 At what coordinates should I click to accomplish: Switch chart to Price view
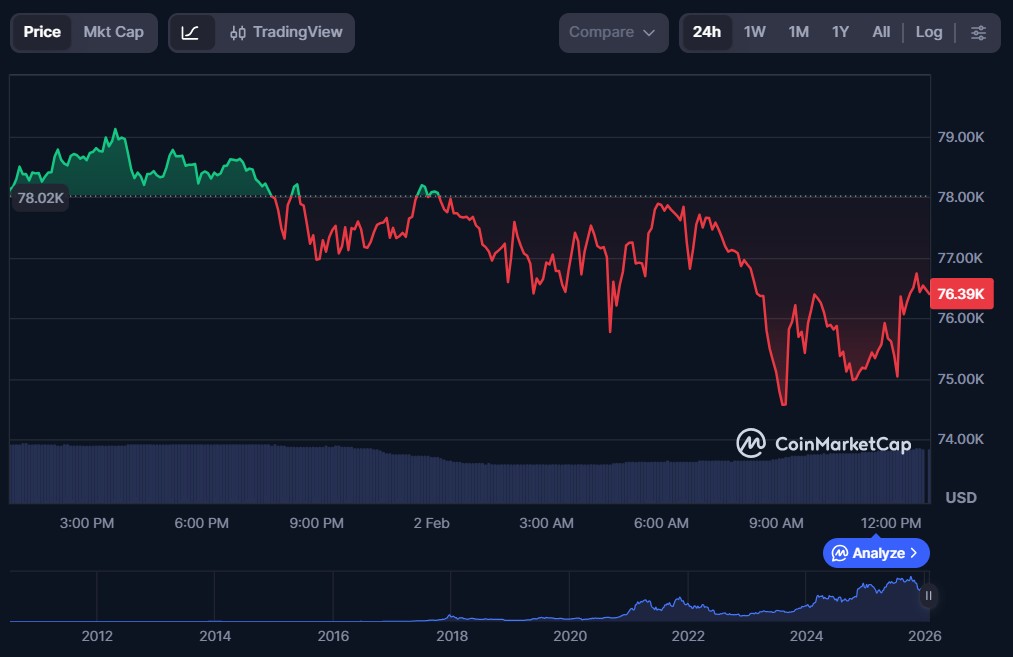click(x=42, y=32)
